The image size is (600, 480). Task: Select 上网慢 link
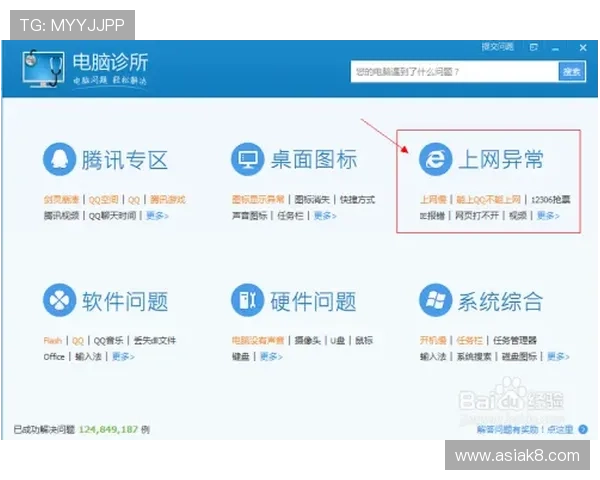point(434,199)
